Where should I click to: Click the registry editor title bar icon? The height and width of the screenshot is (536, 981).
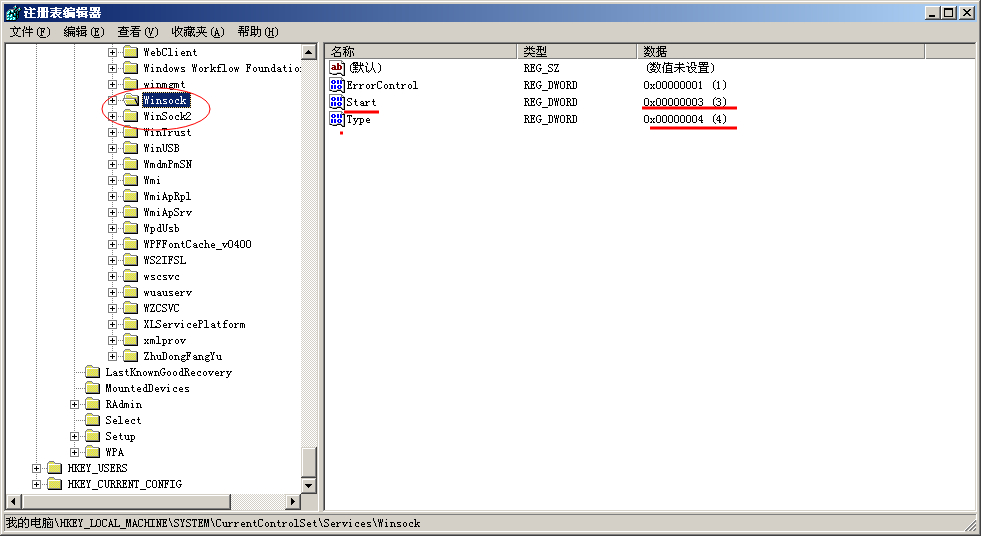(13, 13)
